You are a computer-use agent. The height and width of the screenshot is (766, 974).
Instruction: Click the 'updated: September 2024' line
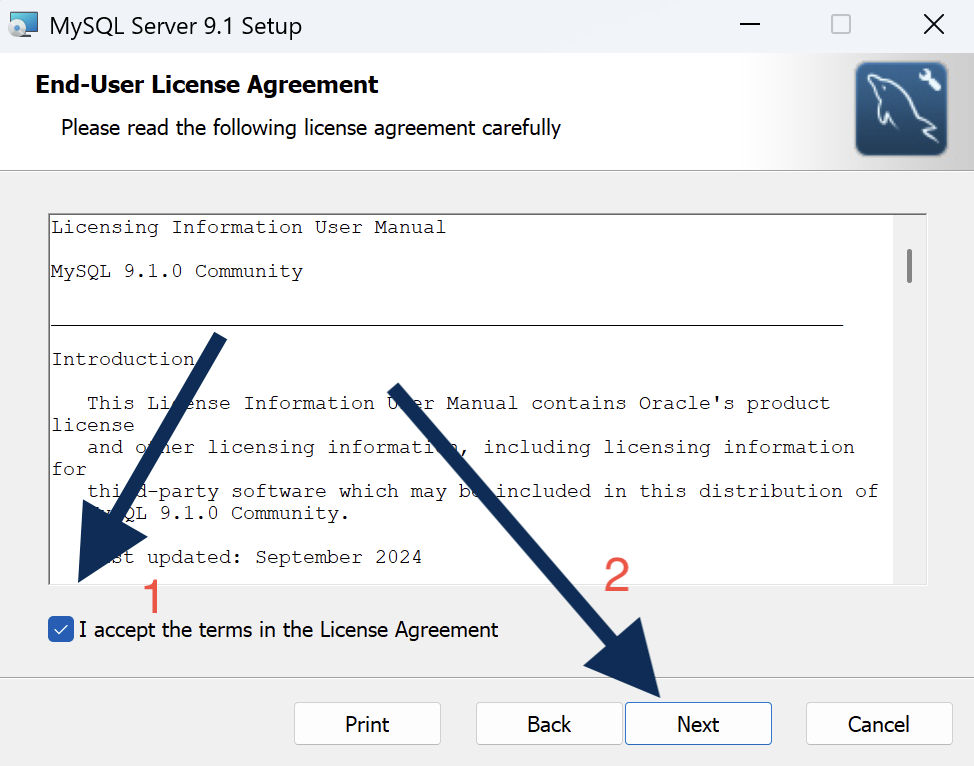point(284,557)
